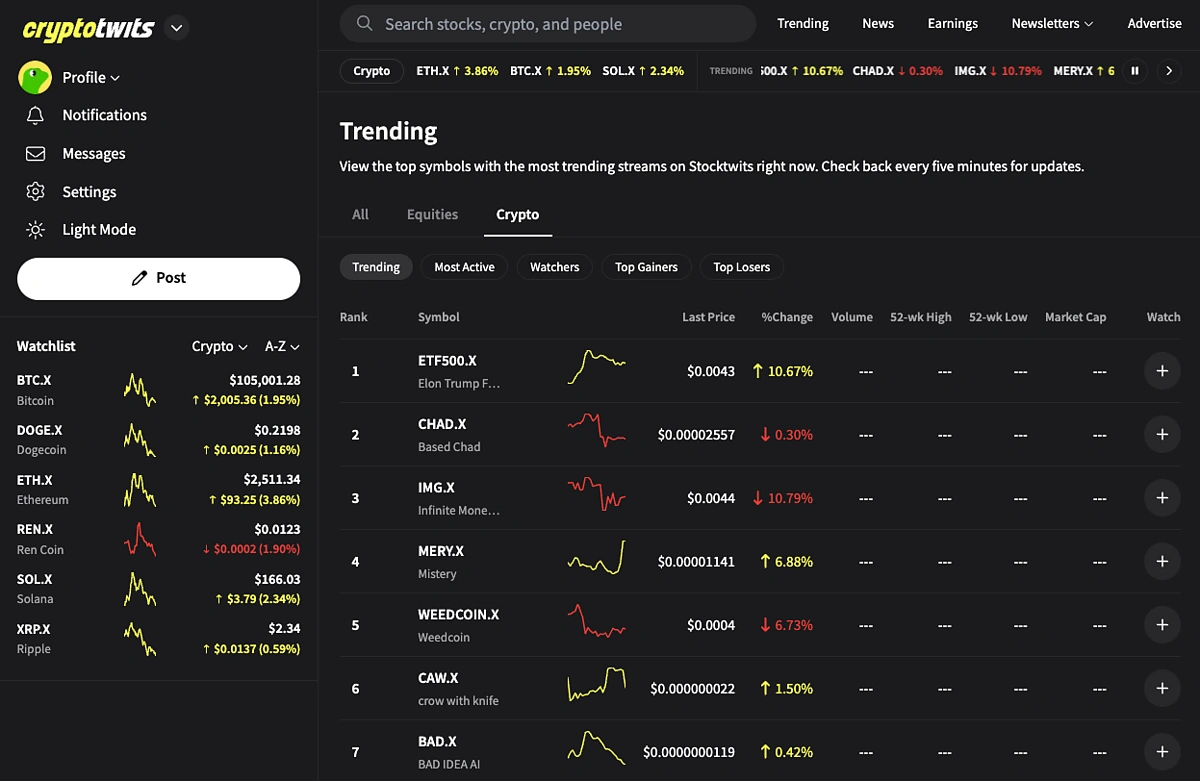Pause the trending ticker
Viewport: 1200px width, 781px height.
pyautogui.click(x=1135, y=71)
